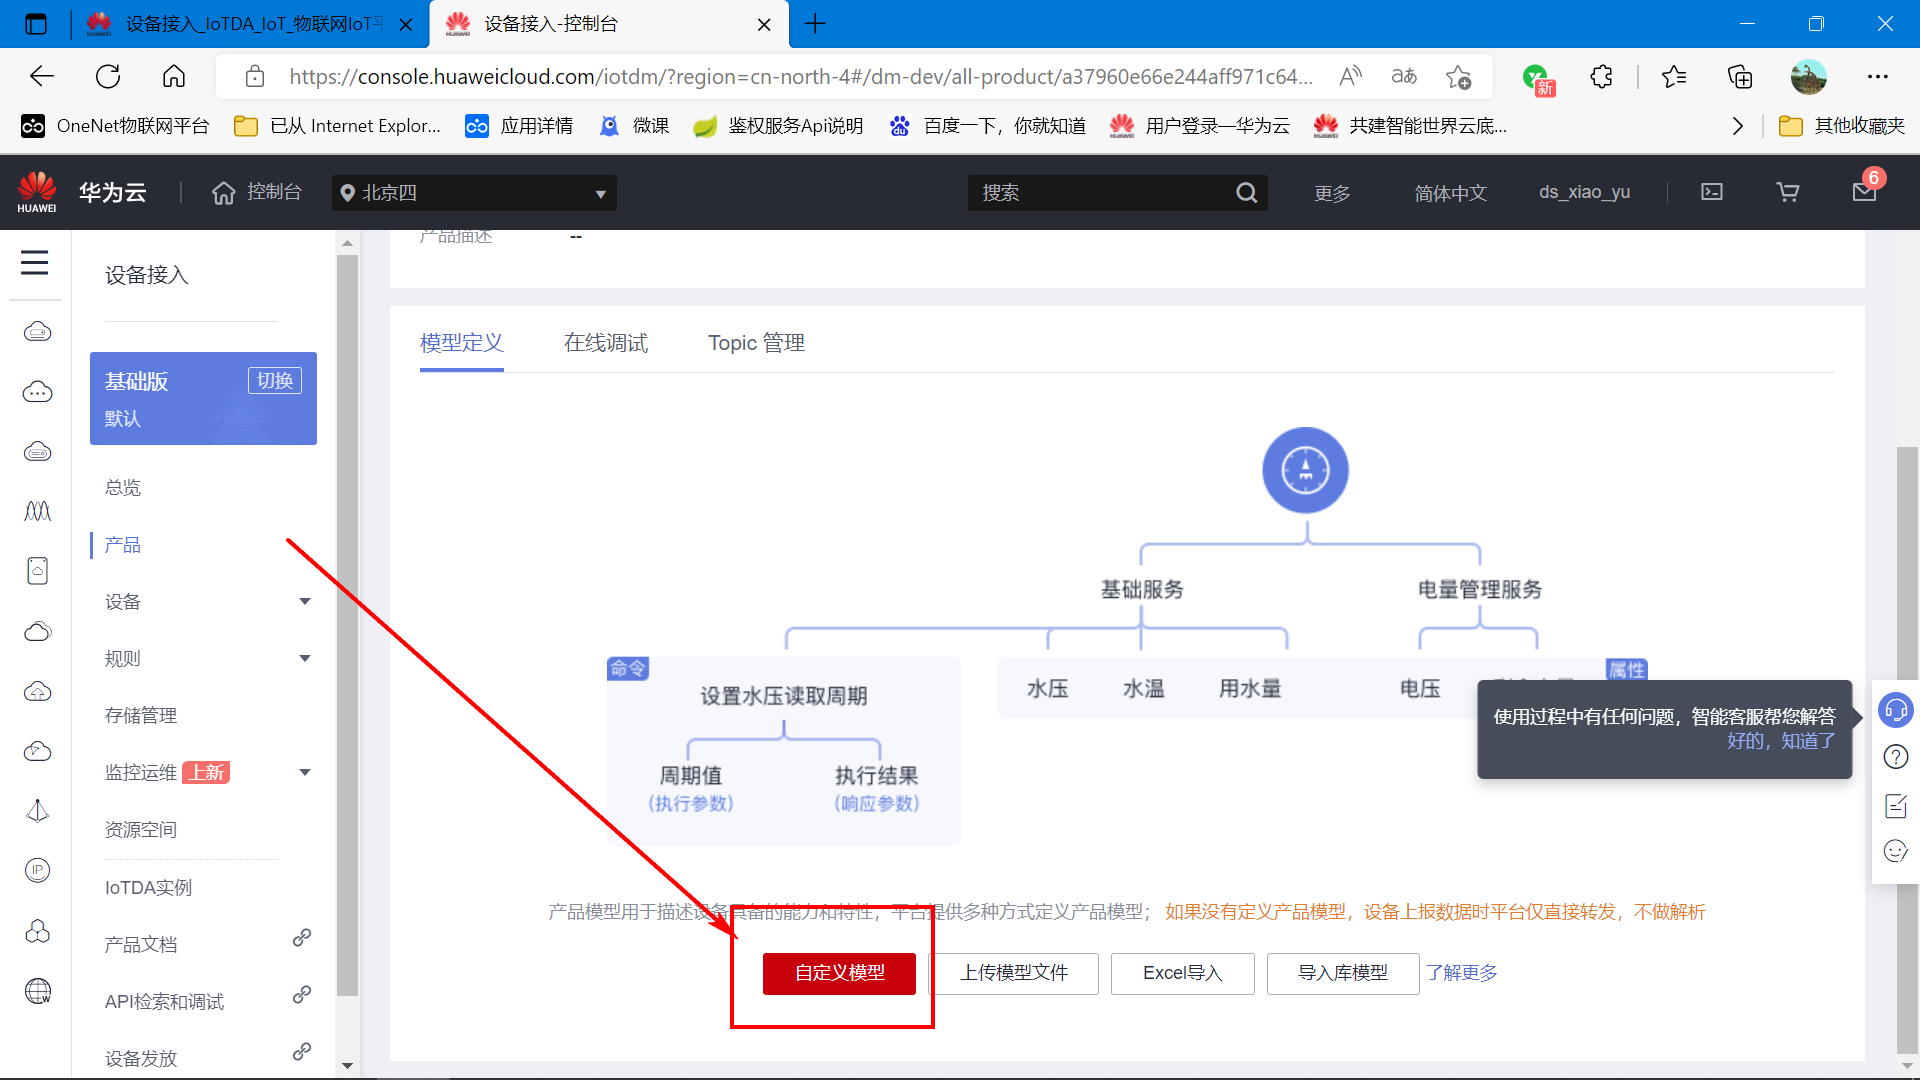The width and height of the screenshot is (1920, 1080).
Task: Click the 上传模型文件 button
Action: point(1014,973)
